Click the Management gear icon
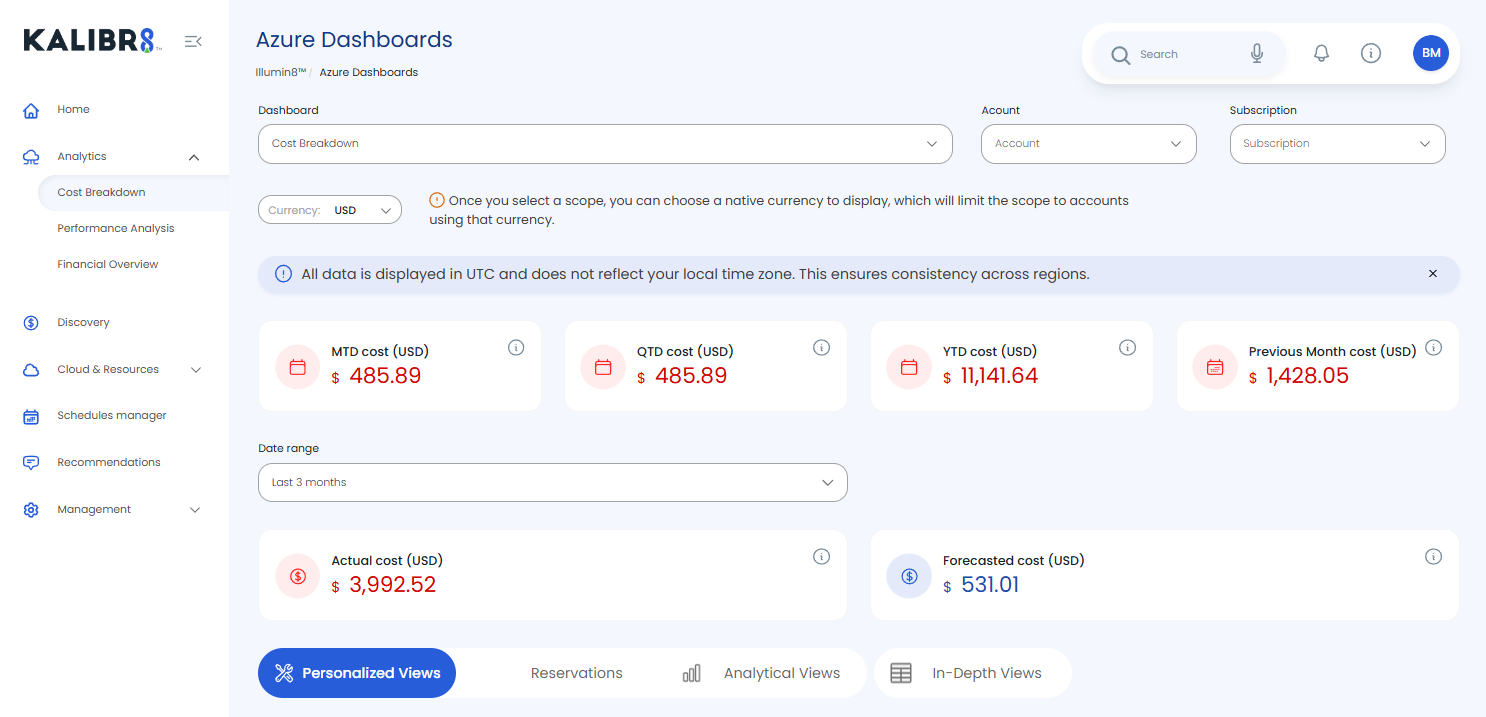The height and width of the screenshot is (717, 1486). 31,510
